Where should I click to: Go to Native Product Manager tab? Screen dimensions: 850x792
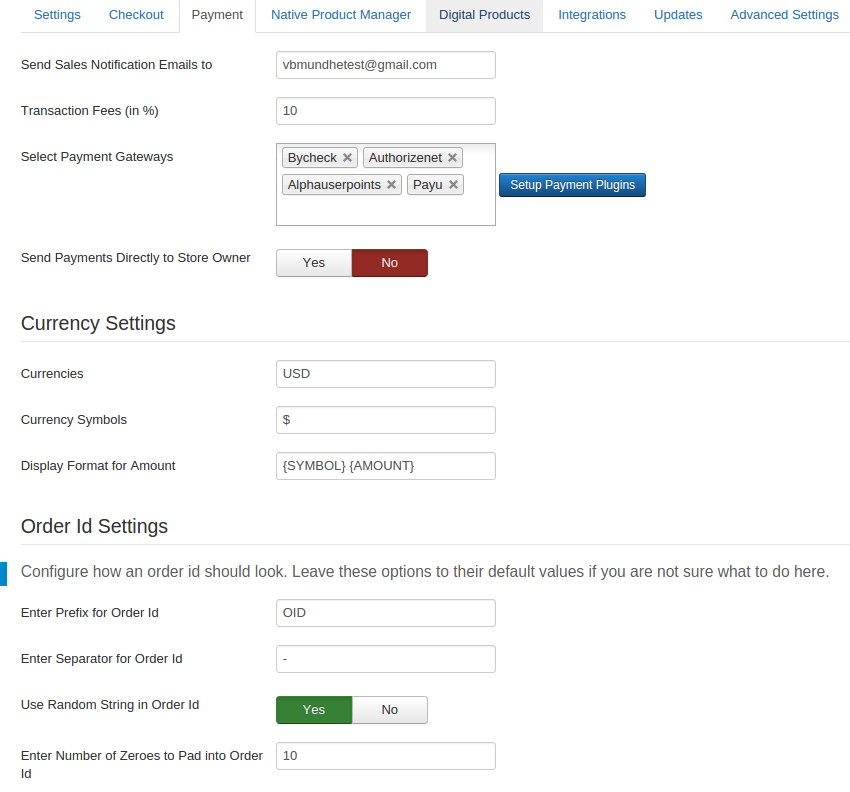pyautogui.click(x=341, y=15)
